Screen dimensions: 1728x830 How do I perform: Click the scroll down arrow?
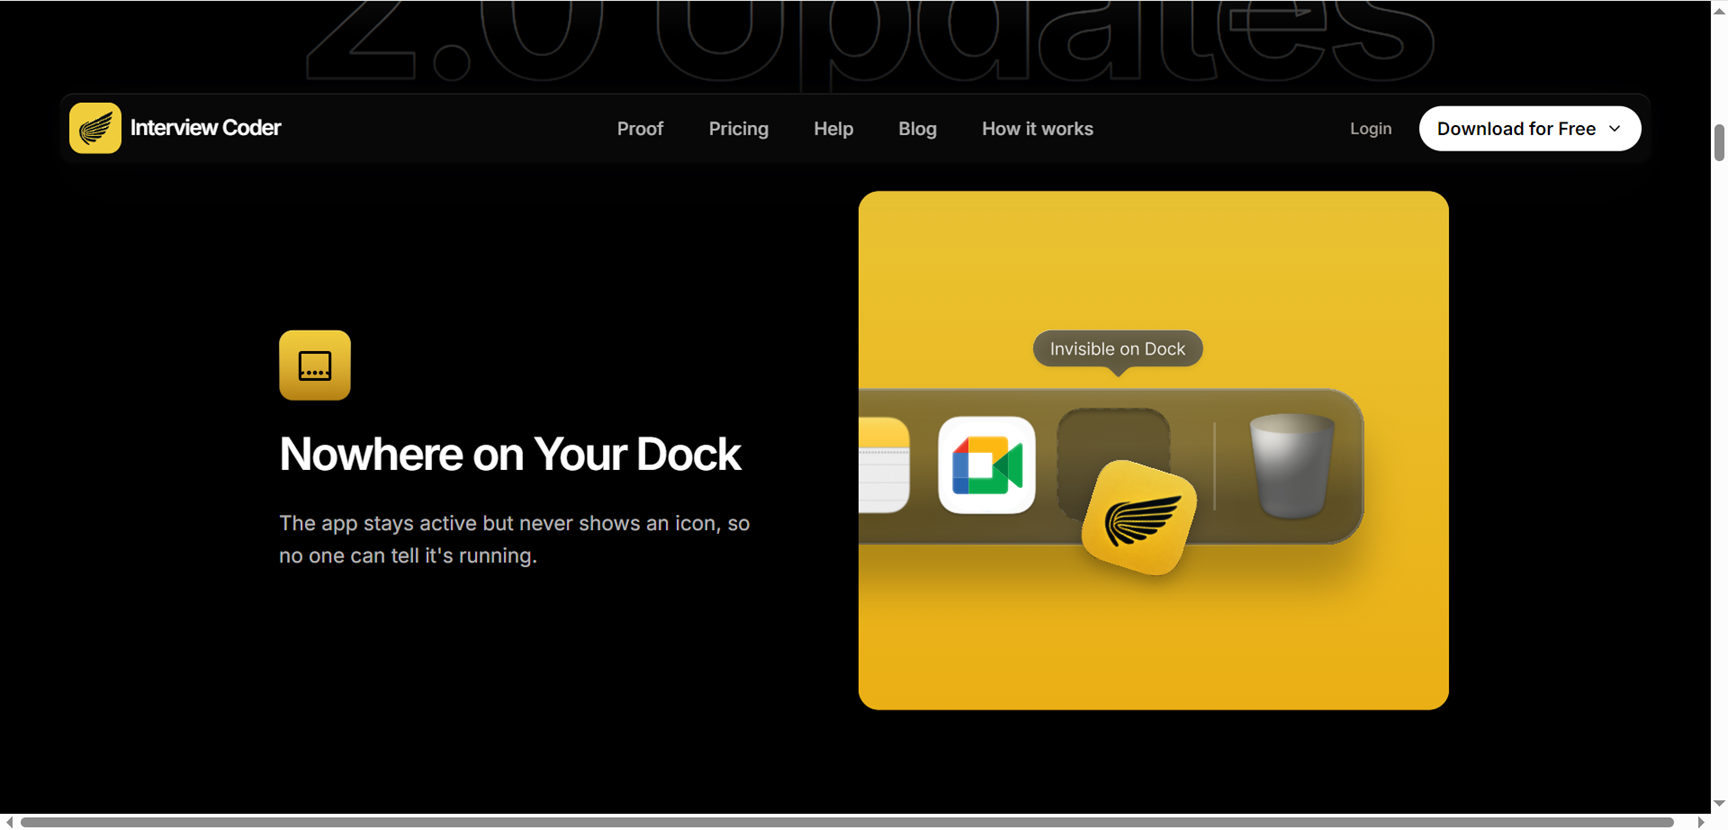pos(1719,803)
